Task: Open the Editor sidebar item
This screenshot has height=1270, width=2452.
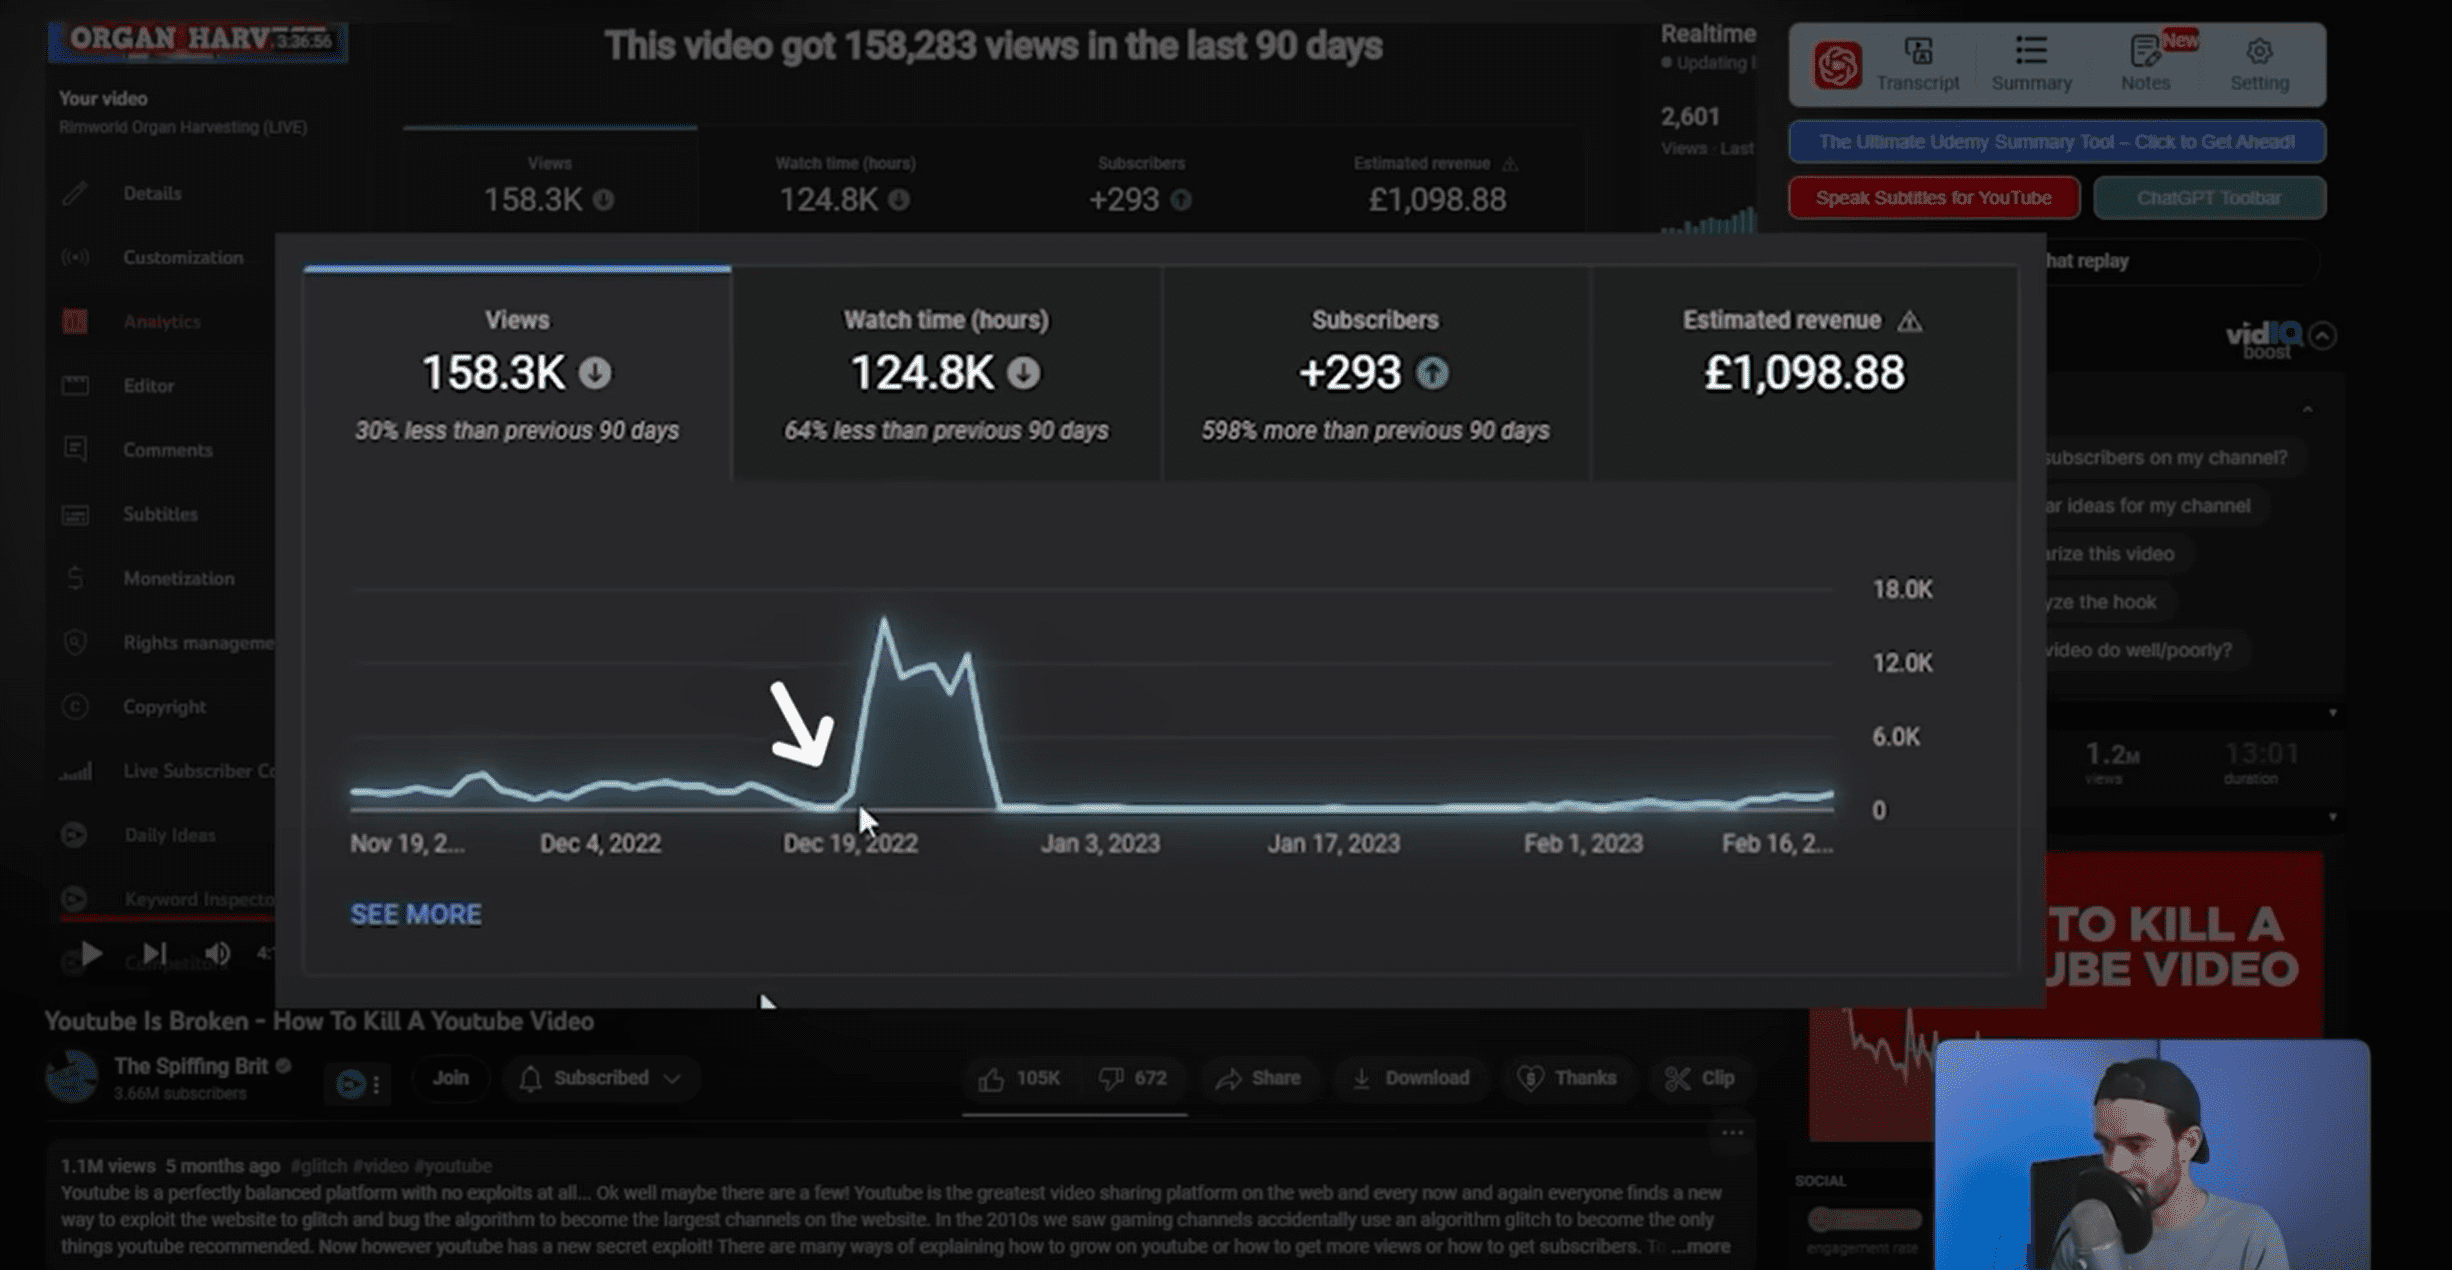Action: (x=148, y=385)
